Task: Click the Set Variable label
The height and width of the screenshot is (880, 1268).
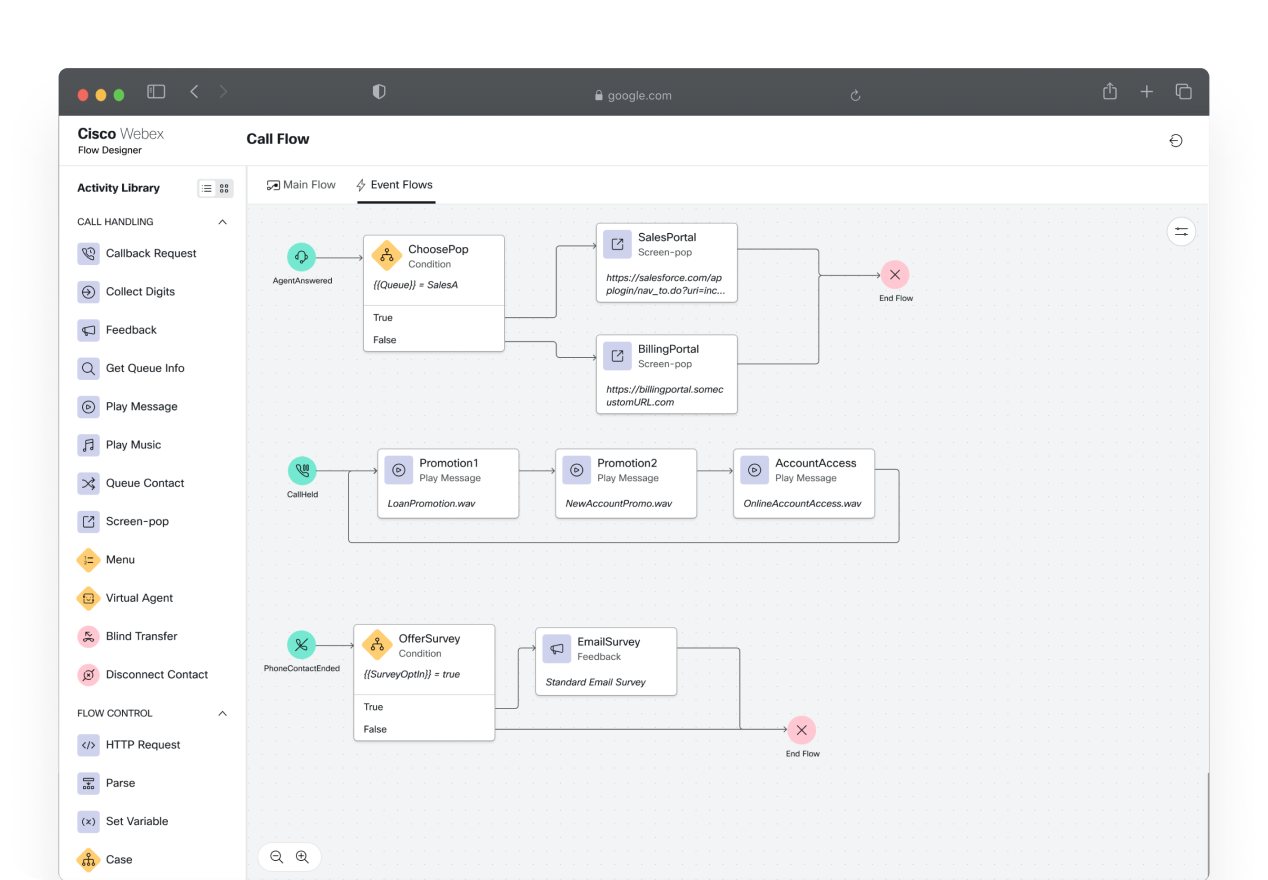Action: (x=137, y=821)
